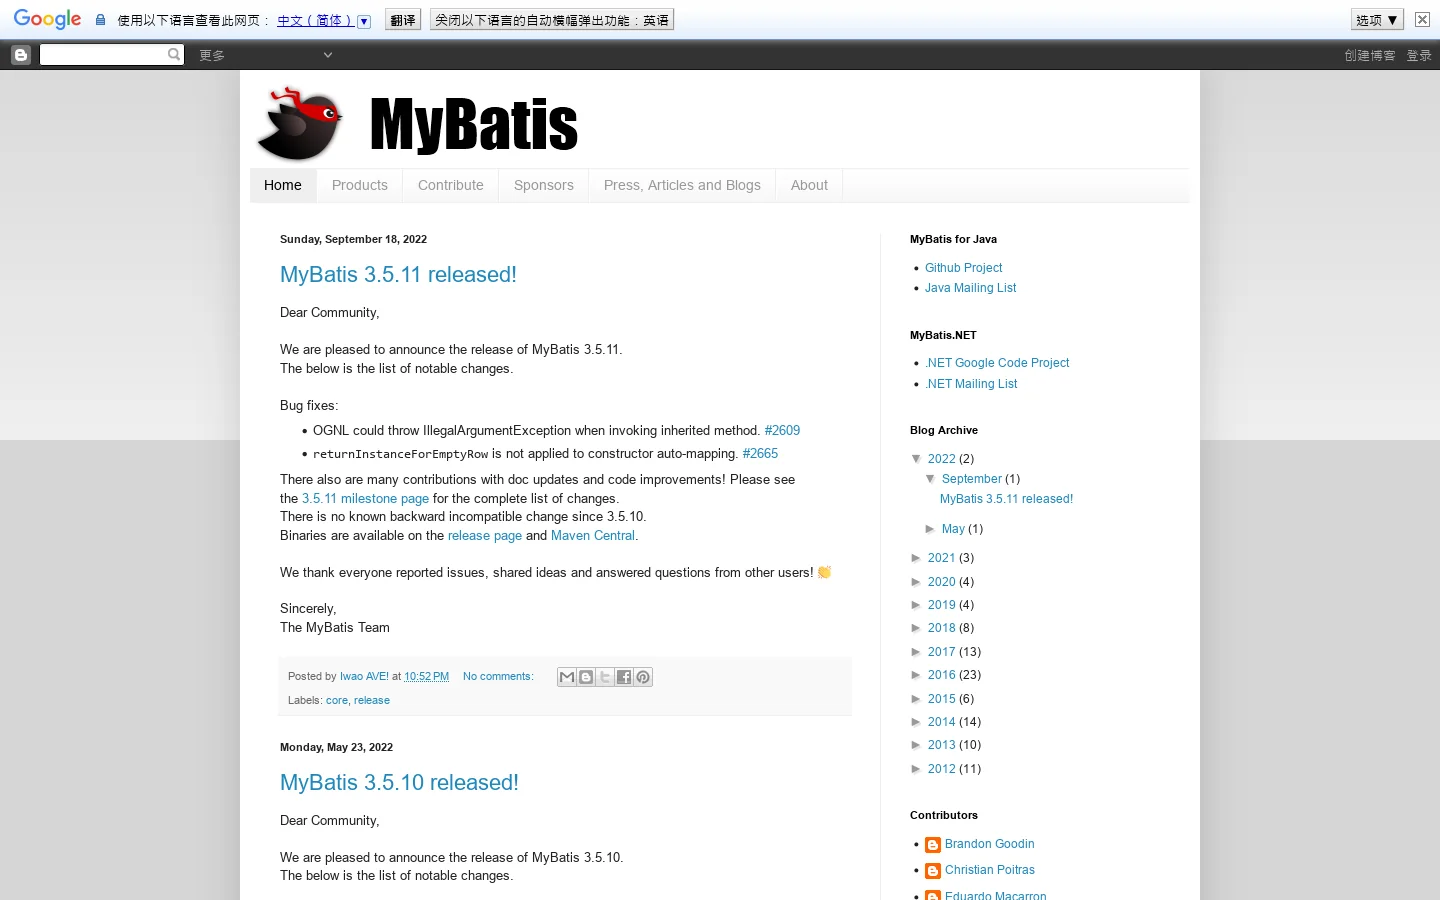1440x900 pixels.
Task: Expand the 2013 archive year
Action: tap(917, 745)
